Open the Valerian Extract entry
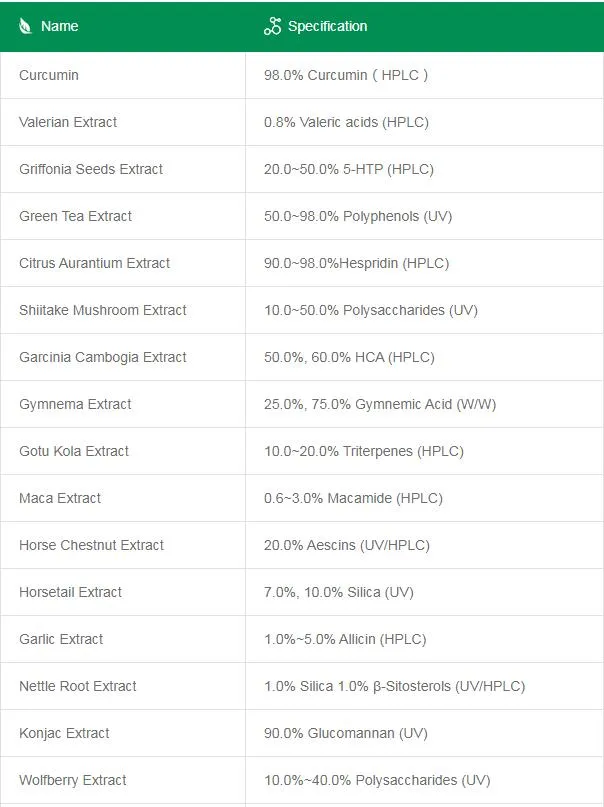 [x=68, y=122]
